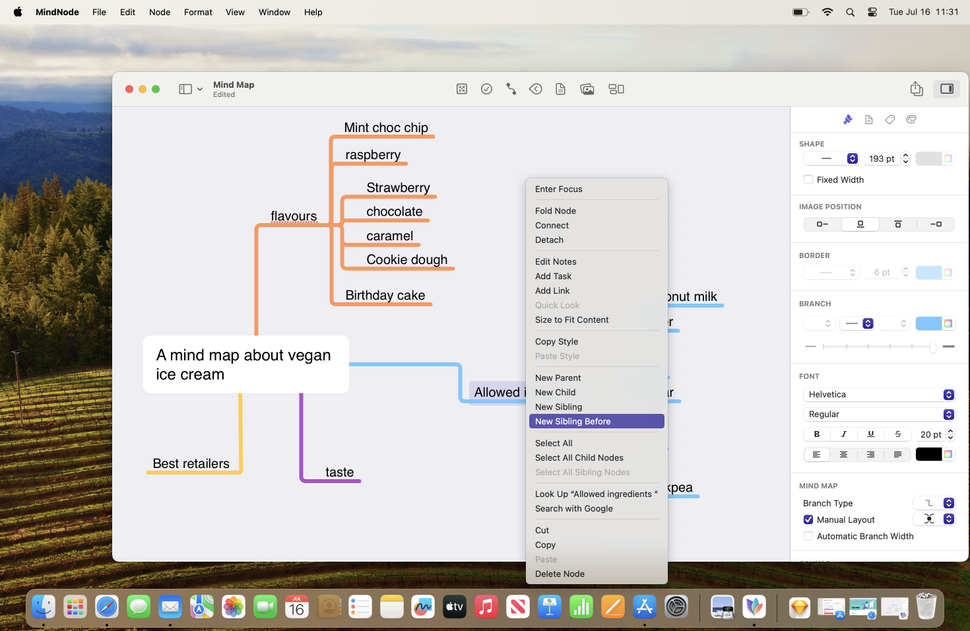This screenshot has width=970, height=631.
Task: Enable the Fixed Width checkbox
Action: point(808,179)
